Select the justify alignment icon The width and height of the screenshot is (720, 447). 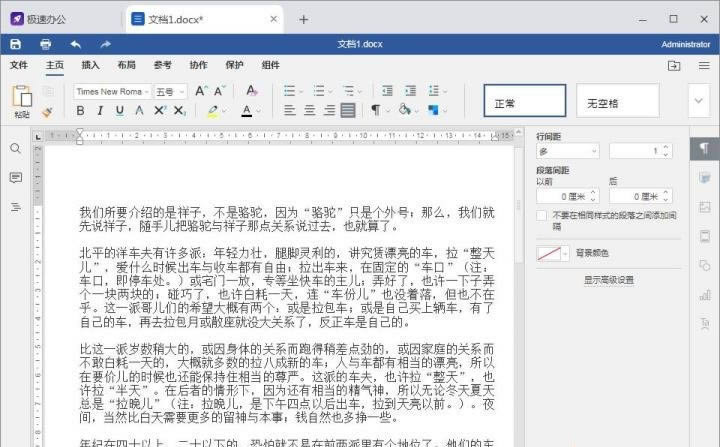point(348,110)
